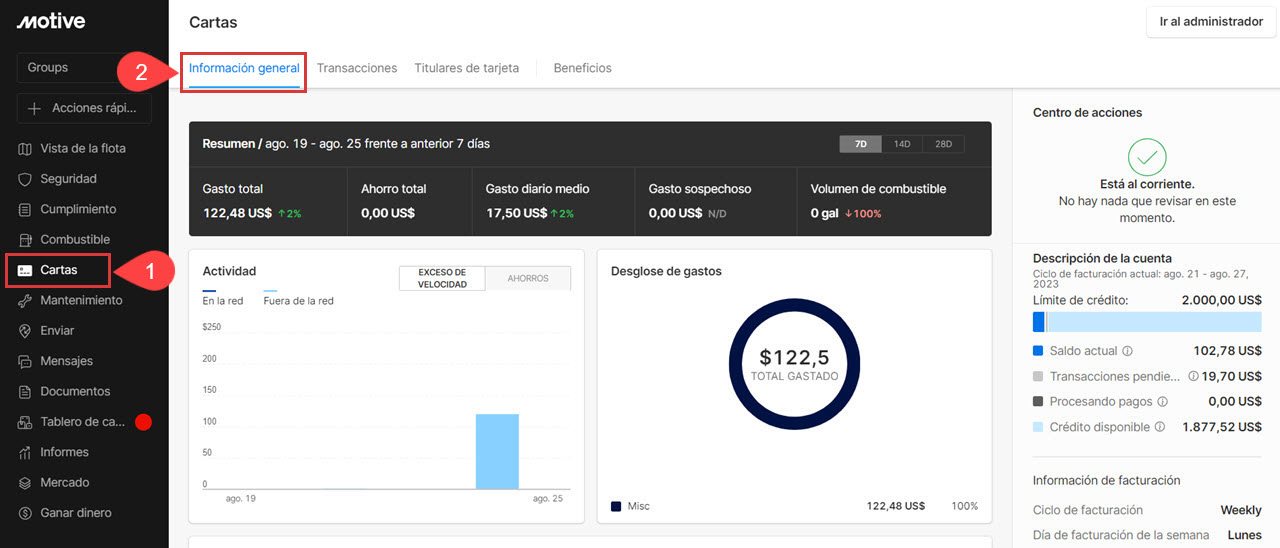
Task: Open the Transacciones tab
Action: point(357,68)
